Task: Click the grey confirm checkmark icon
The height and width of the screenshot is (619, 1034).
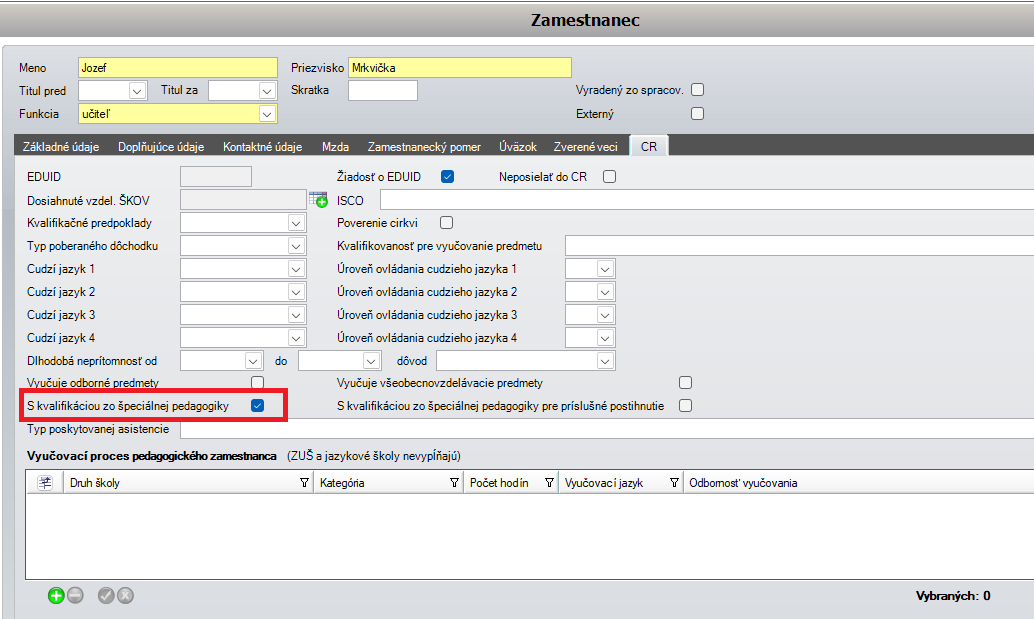Action: coord(106,596)
